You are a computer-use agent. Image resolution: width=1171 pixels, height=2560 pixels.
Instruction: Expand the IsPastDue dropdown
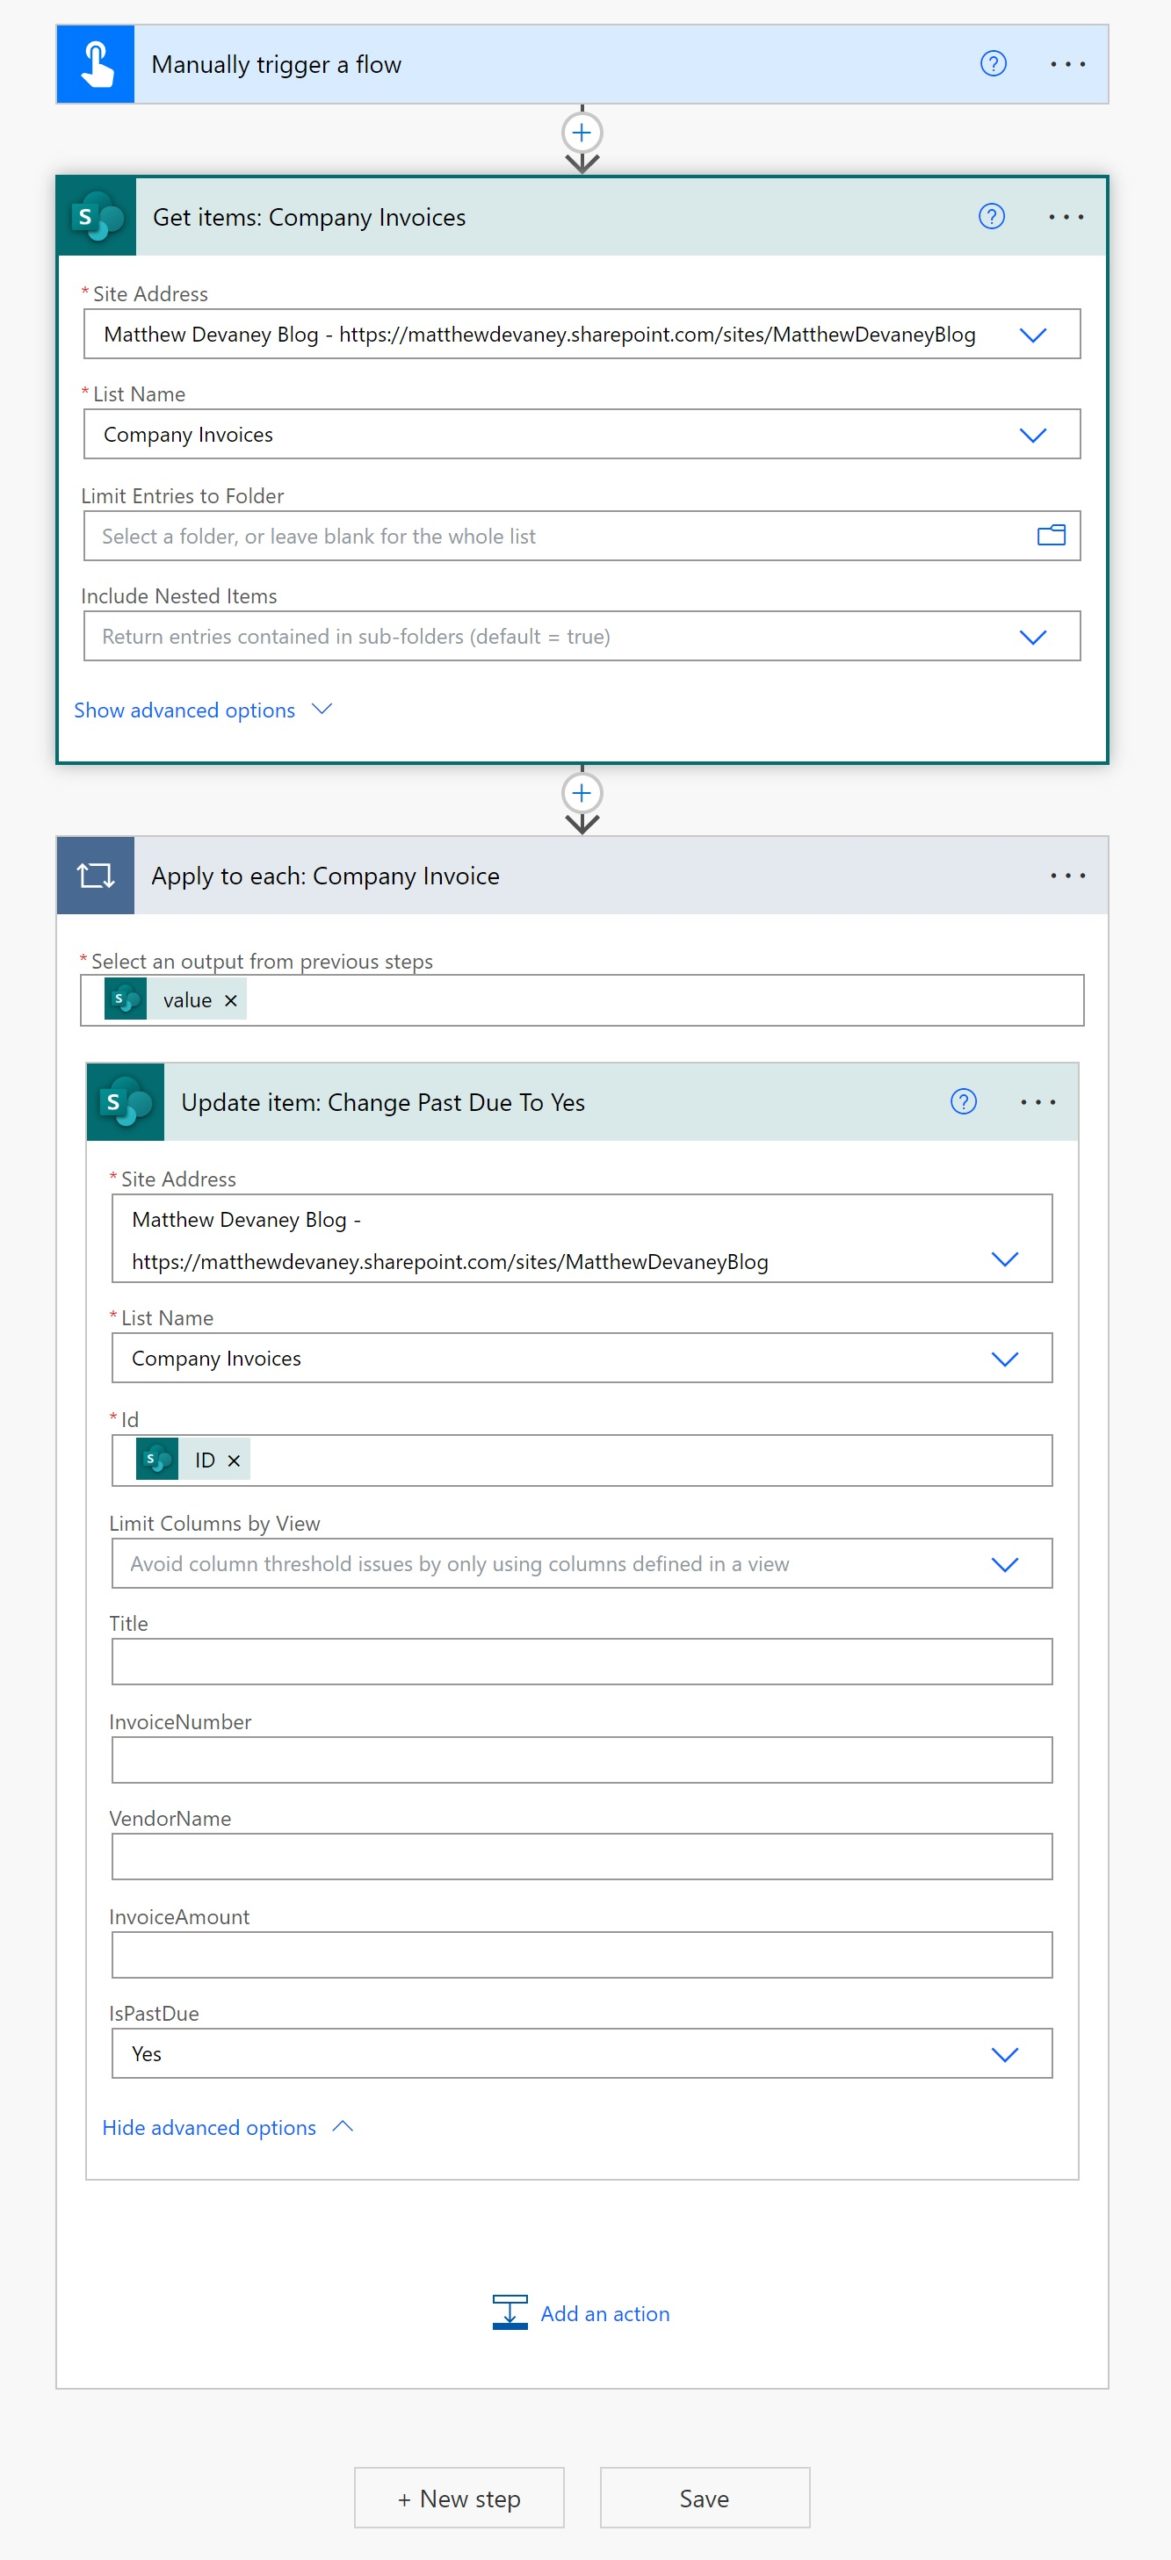[1005, 2054]
